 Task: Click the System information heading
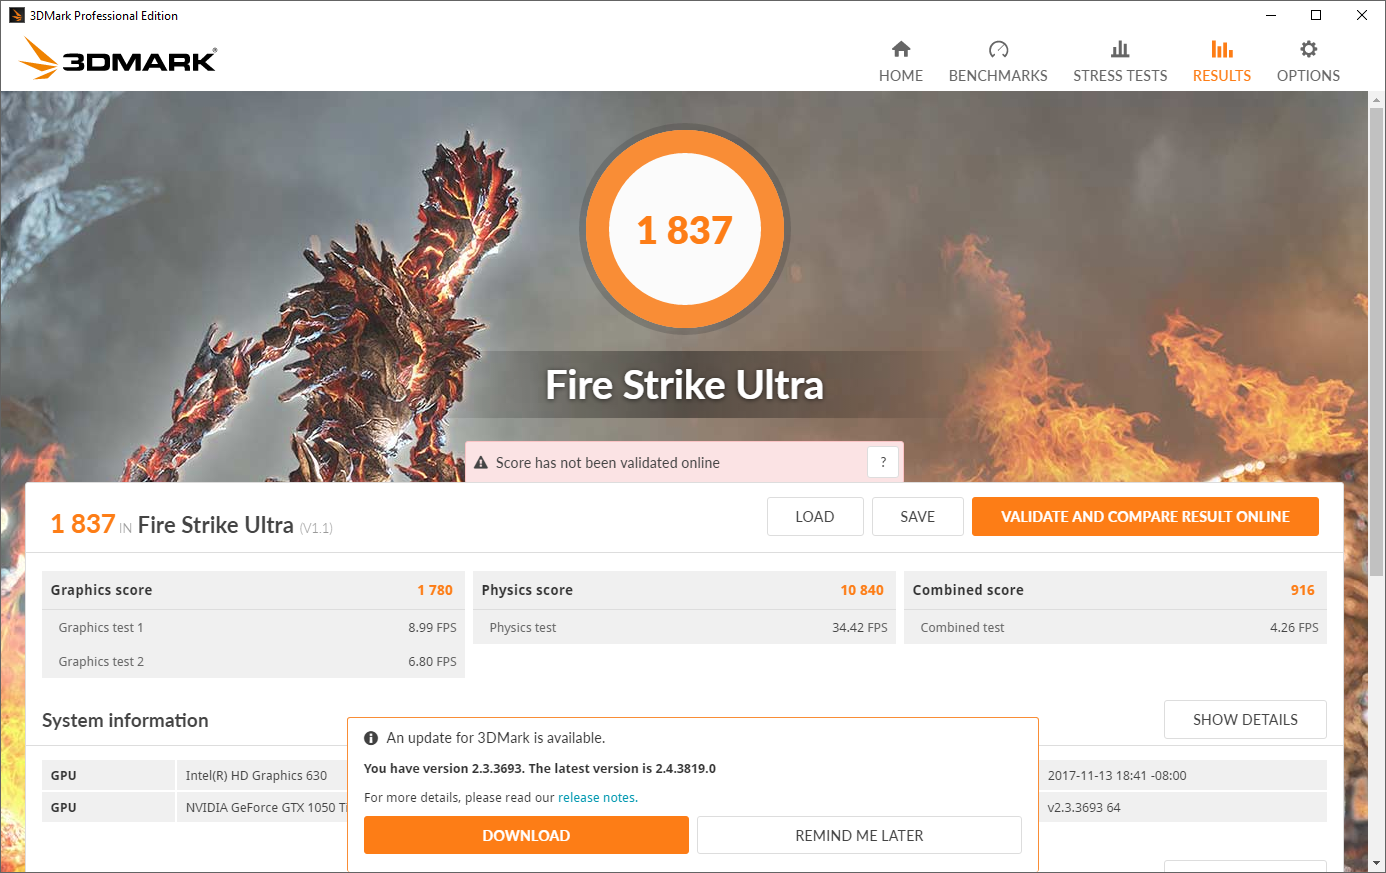125,720
